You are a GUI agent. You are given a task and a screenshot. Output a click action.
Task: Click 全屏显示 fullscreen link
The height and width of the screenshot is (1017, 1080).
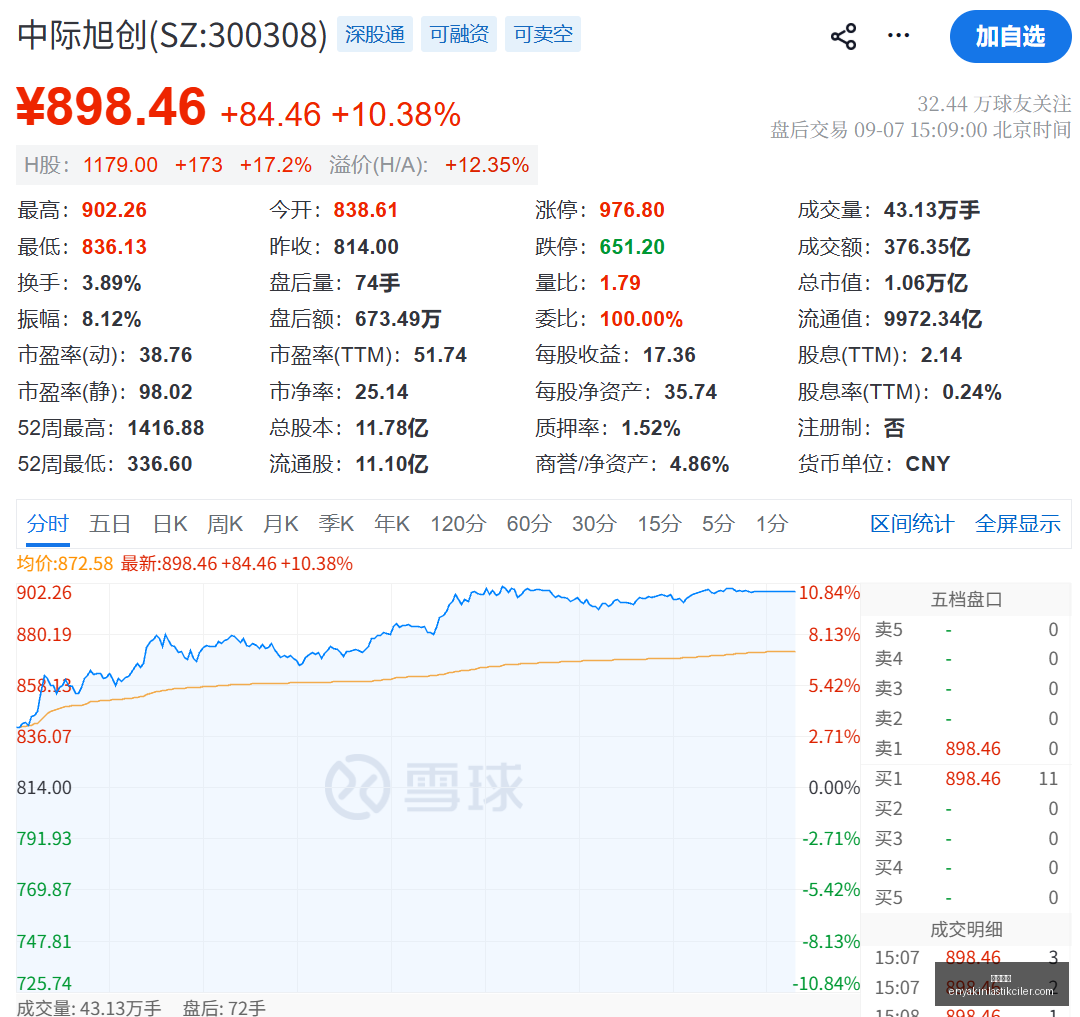pos(1017,524)
